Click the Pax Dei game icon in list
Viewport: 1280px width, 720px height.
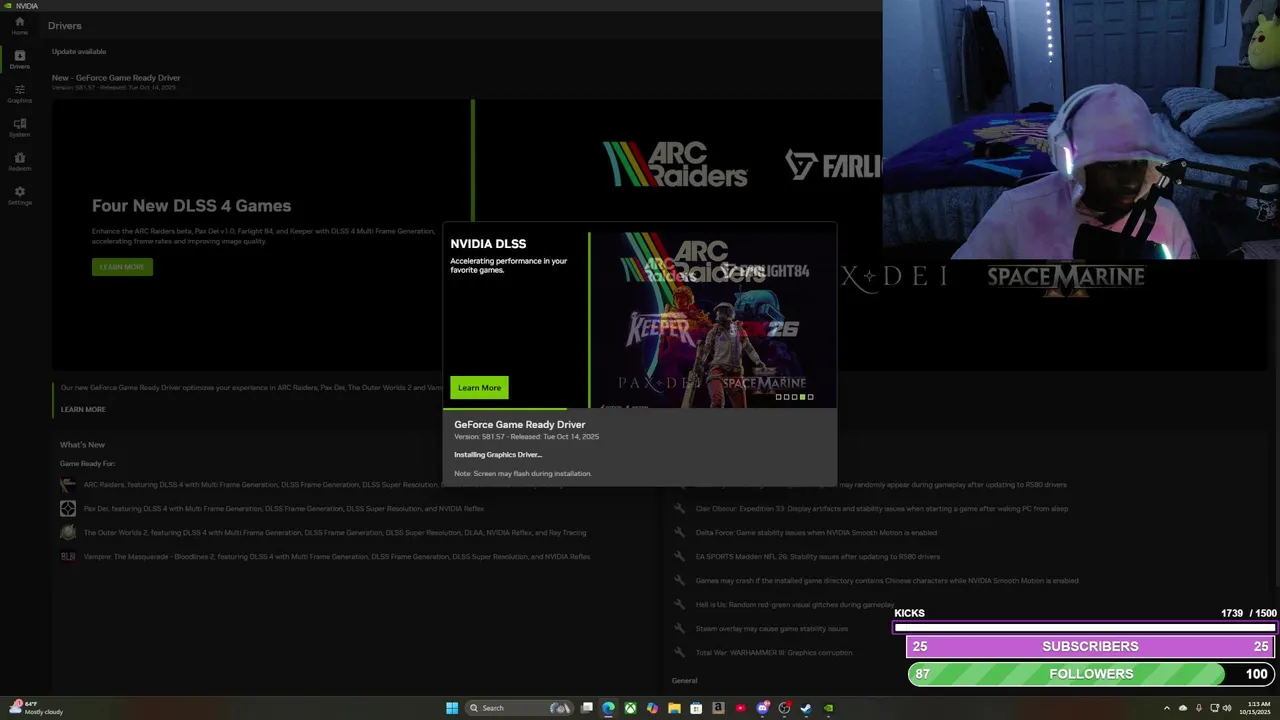click(x=68, y=509)
